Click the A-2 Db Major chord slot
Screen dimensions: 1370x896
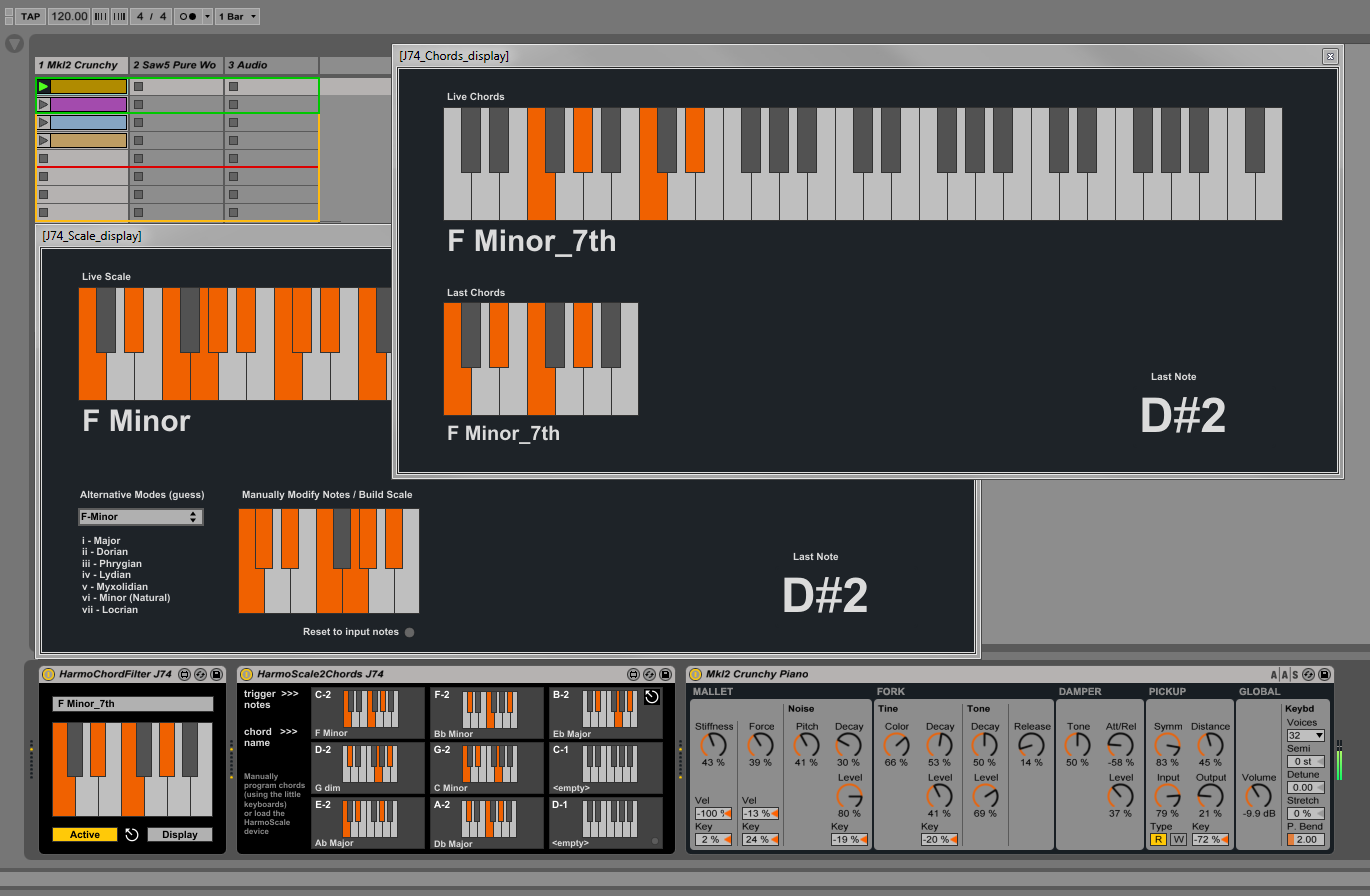click(x=487, y=823)
